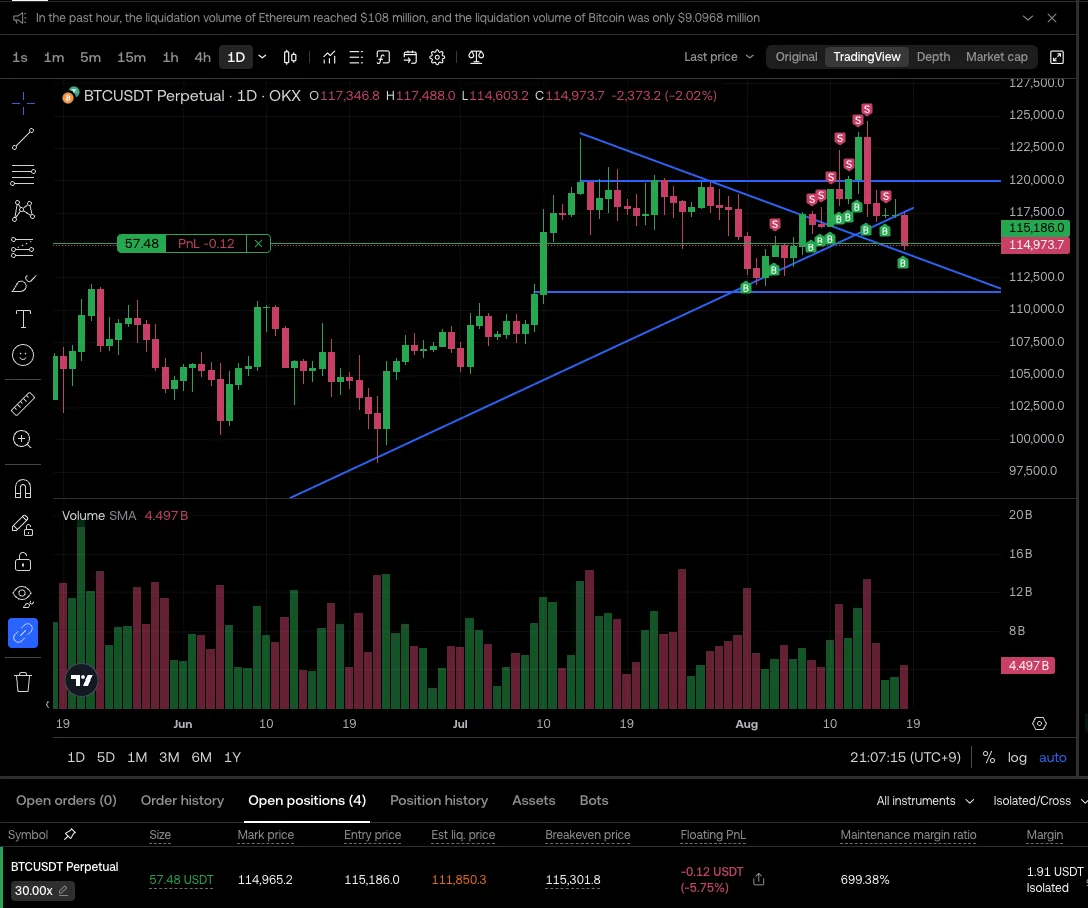The image size is (1088, 908).
Task: Choose the ruler measure tool
Action: point(23,404)
